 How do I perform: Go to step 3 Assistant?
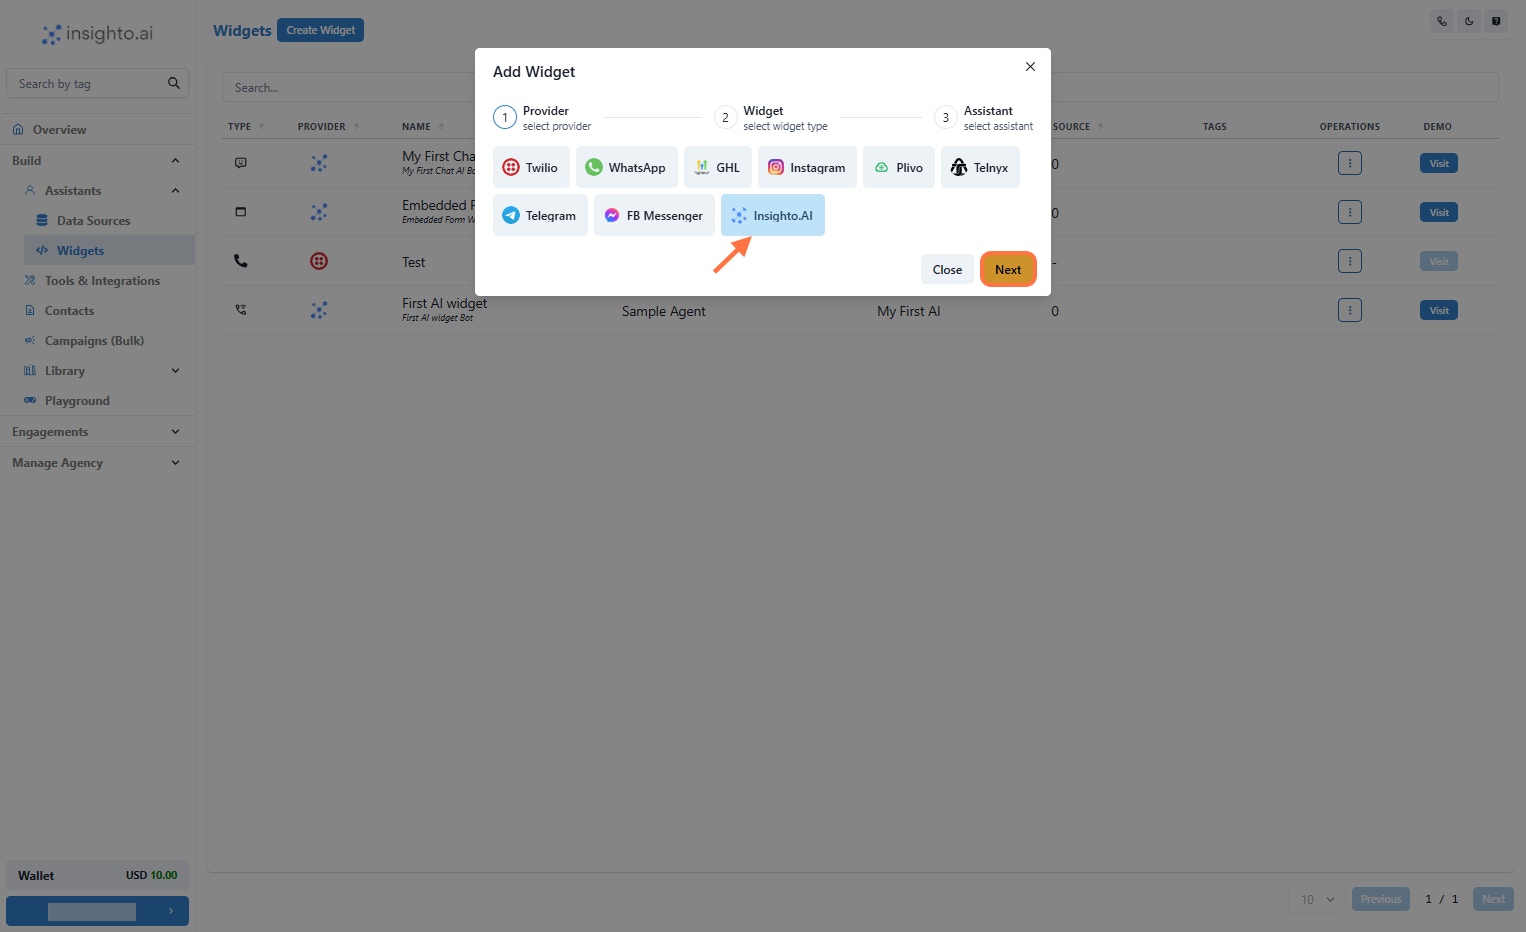pyautogui.click(x=984, y=118)
